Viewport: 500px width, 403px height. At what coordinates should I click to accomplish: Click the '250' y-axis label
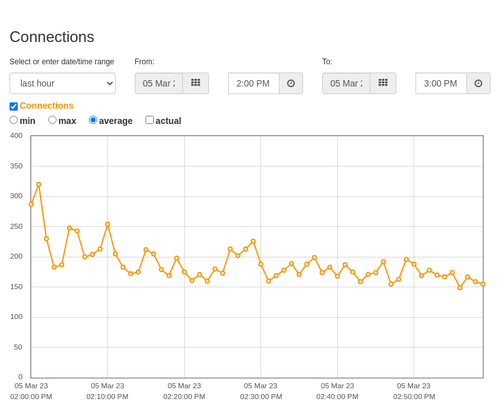point(16,226)
